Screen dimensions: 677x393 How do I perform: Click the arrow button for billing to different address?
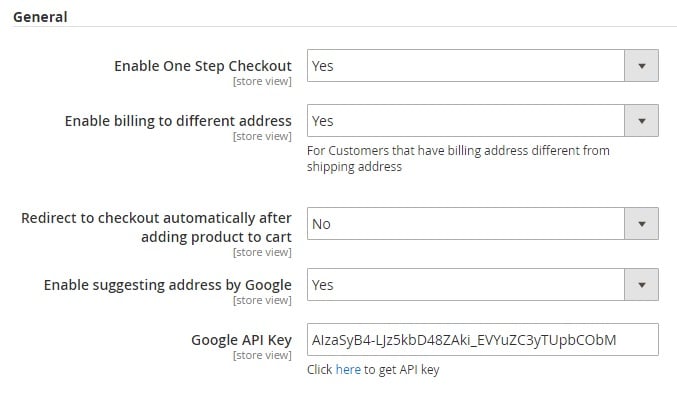[x=642, y=120]
